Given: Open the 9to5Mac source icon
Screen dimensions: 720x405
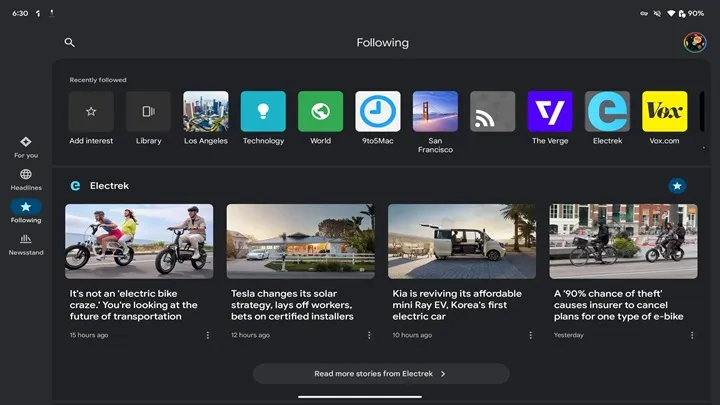Looking at the screenshot, I should (378, 112).
